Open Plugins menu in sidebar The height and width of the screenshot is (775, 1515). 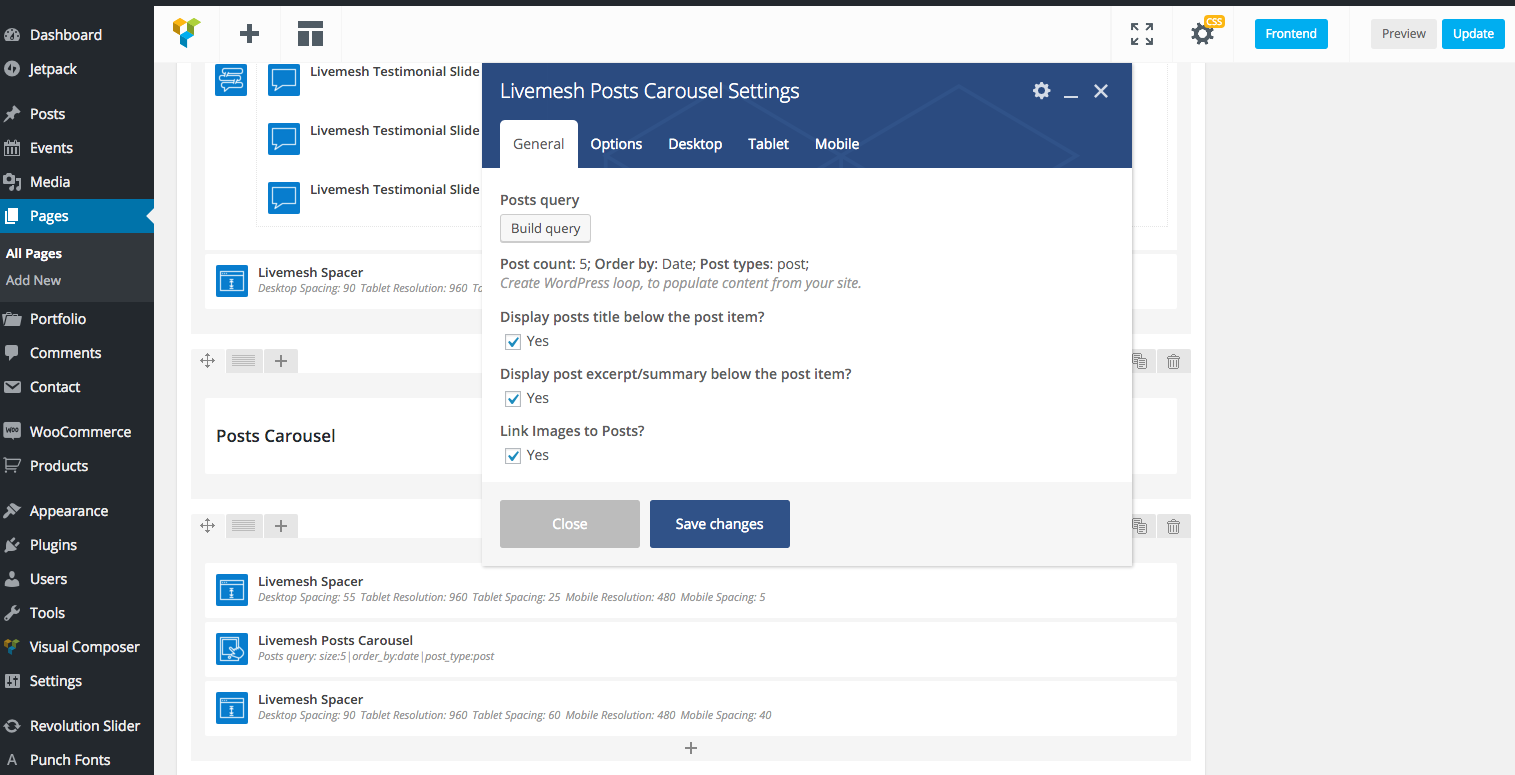(x=77, y=545)
